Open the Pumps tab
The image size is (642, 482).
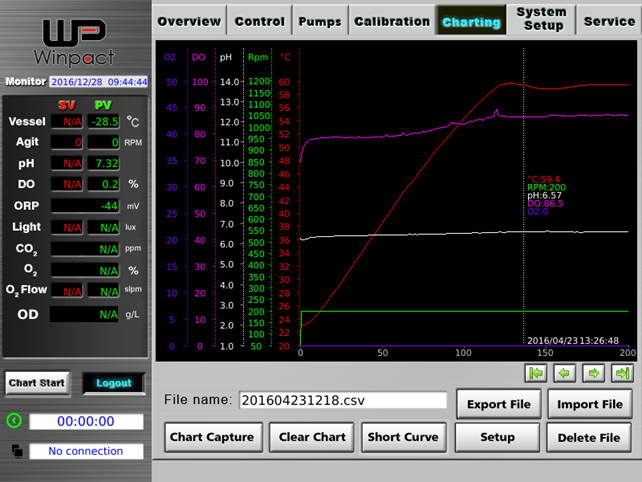(320, 21)
